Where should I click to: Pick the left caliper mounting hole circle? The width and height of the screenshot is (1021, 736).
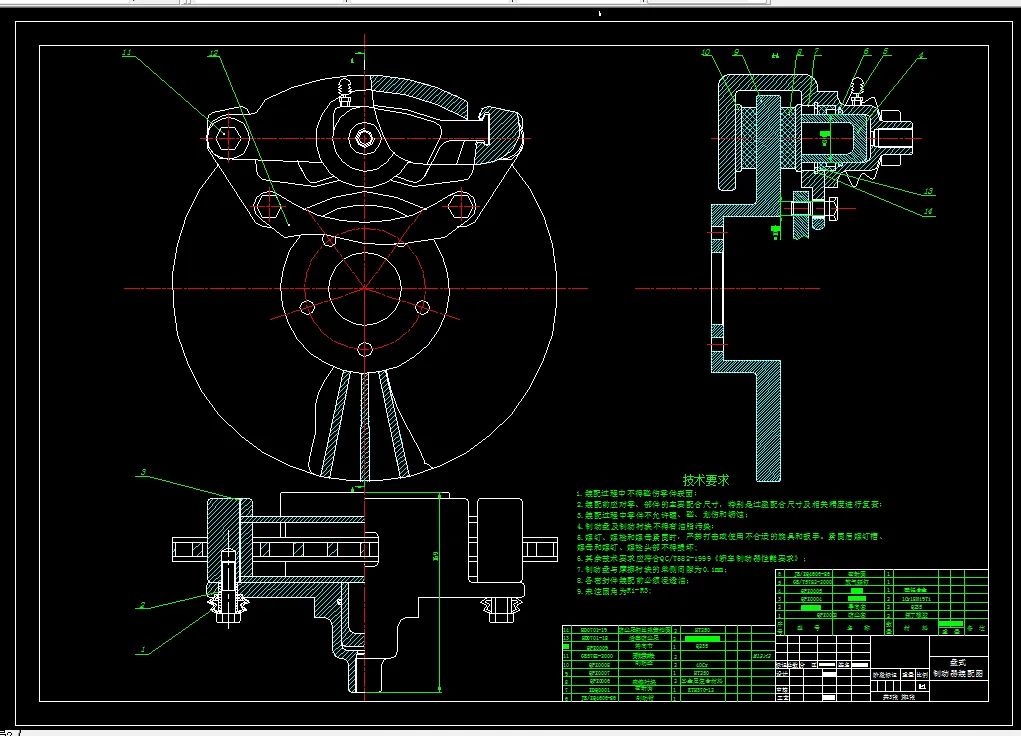[x=268, y=207]
